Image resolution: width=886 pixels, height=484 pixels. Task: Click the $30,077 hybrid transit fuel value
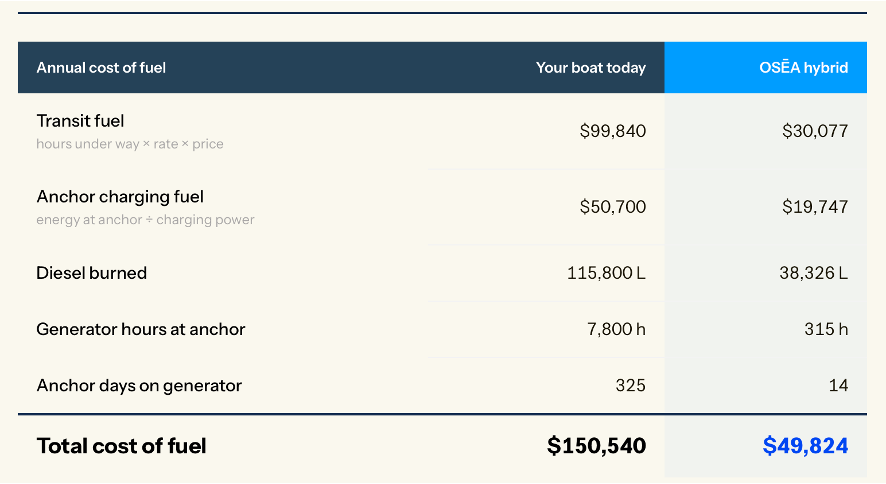[x=815, y=131]
